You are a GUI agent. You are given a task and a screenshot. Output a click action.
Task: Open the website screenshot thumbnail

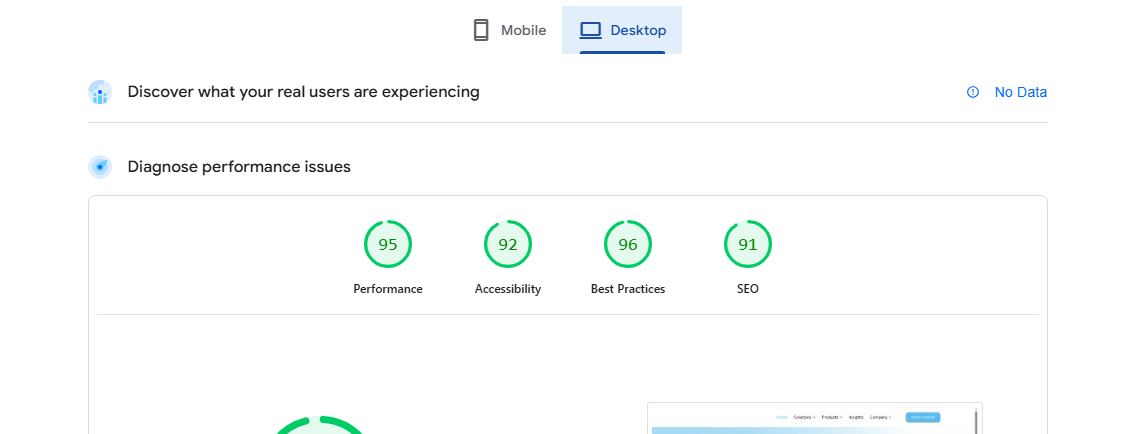(814, 419)
